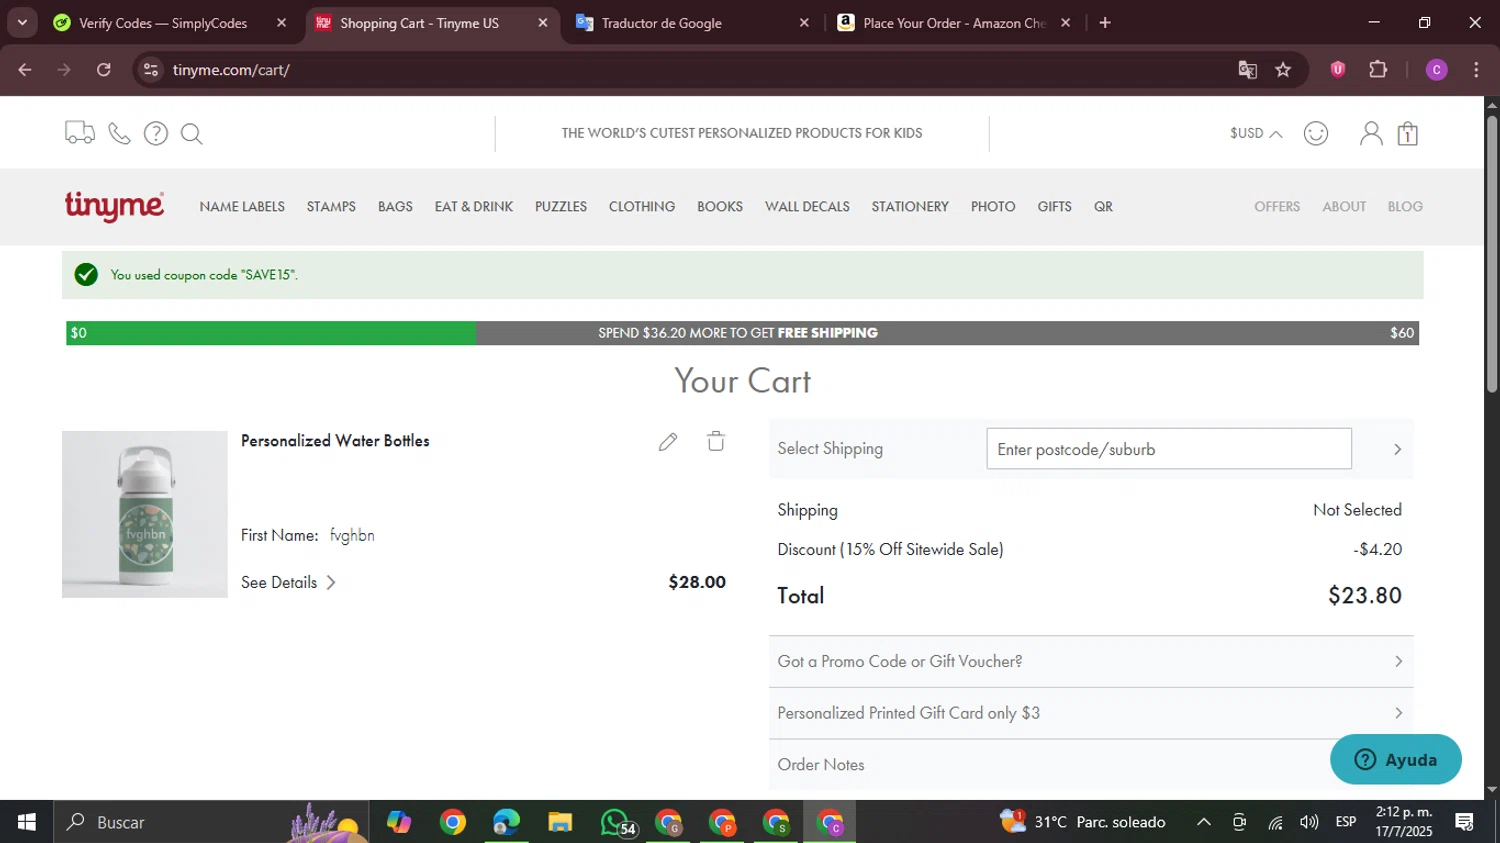1500x843 pixels.
Task: Open the ABOUT link
Action: (1344, 206)
